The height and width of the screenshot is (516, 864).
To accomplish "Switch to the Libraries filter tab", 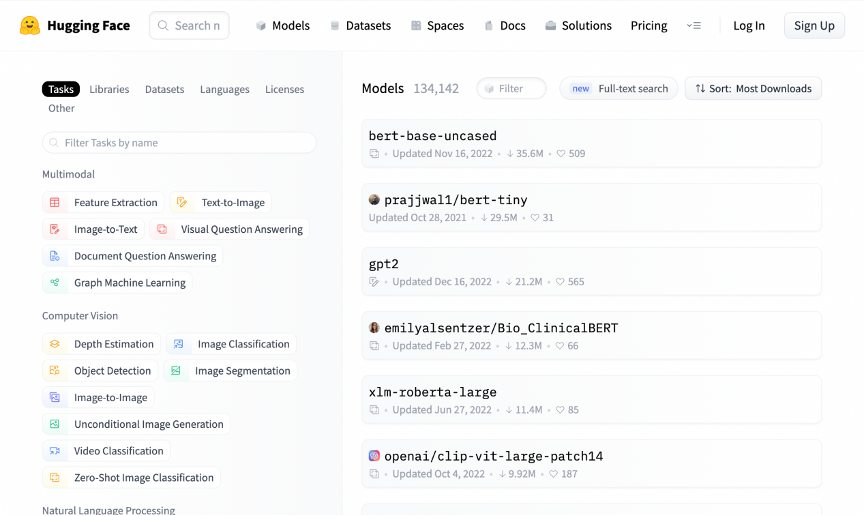I will [x=109, y=89].
